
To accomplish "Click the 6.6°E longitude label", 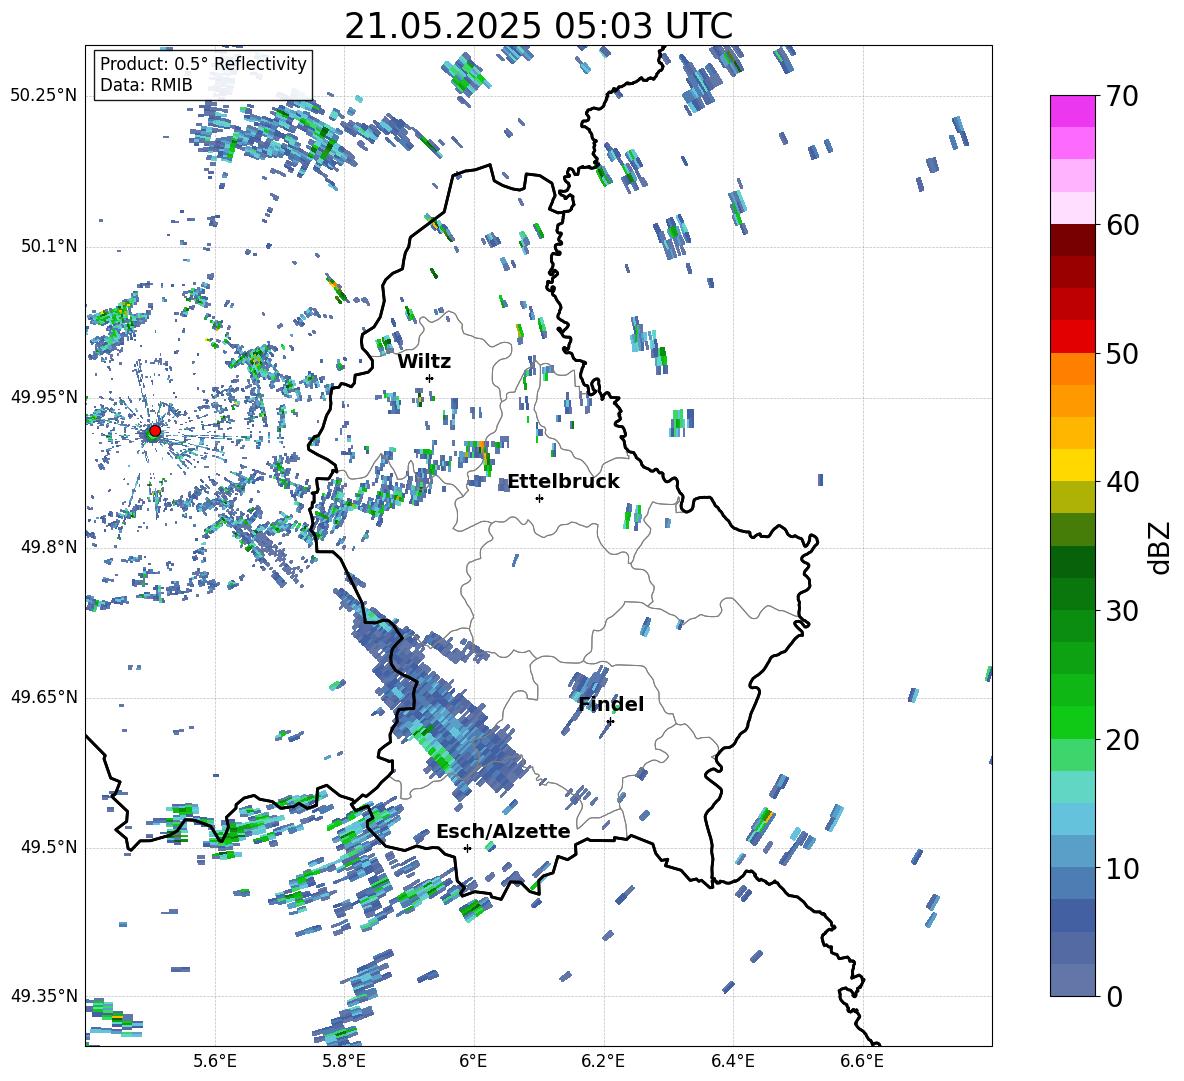I will pyautogui.click(x=862, y=1061).
